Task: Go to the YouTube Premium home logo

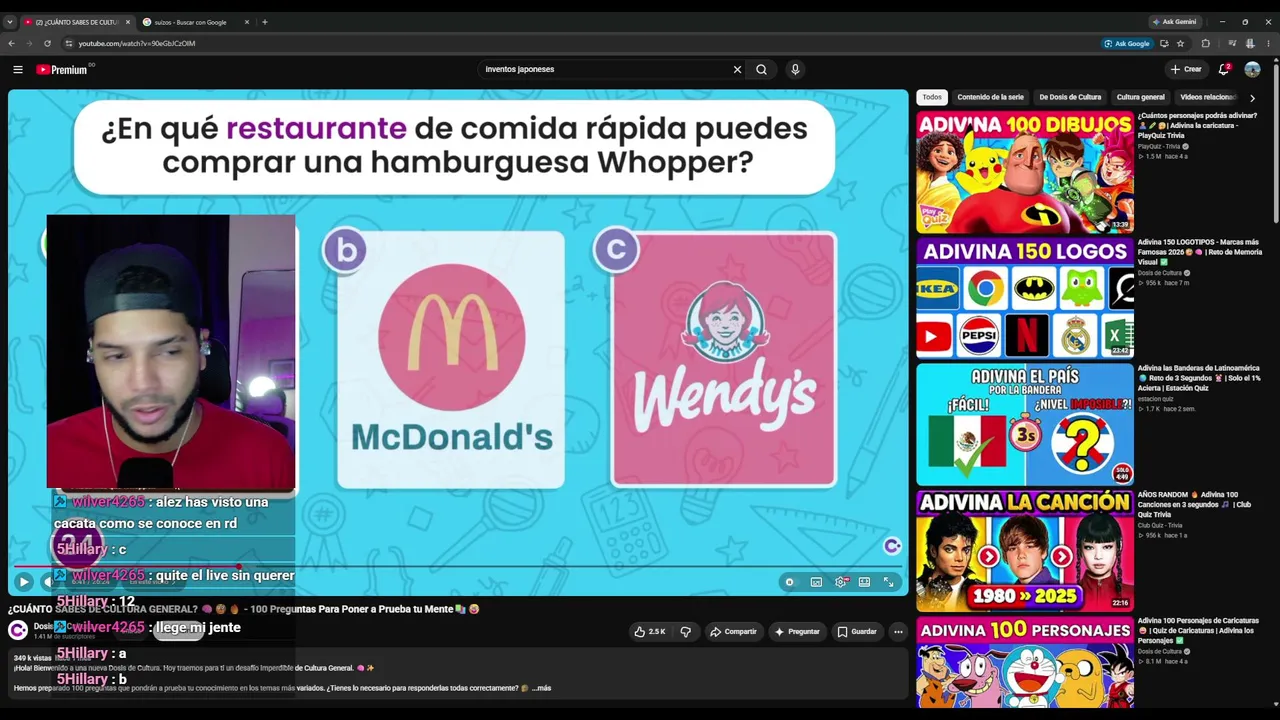Action: [64, 69]
